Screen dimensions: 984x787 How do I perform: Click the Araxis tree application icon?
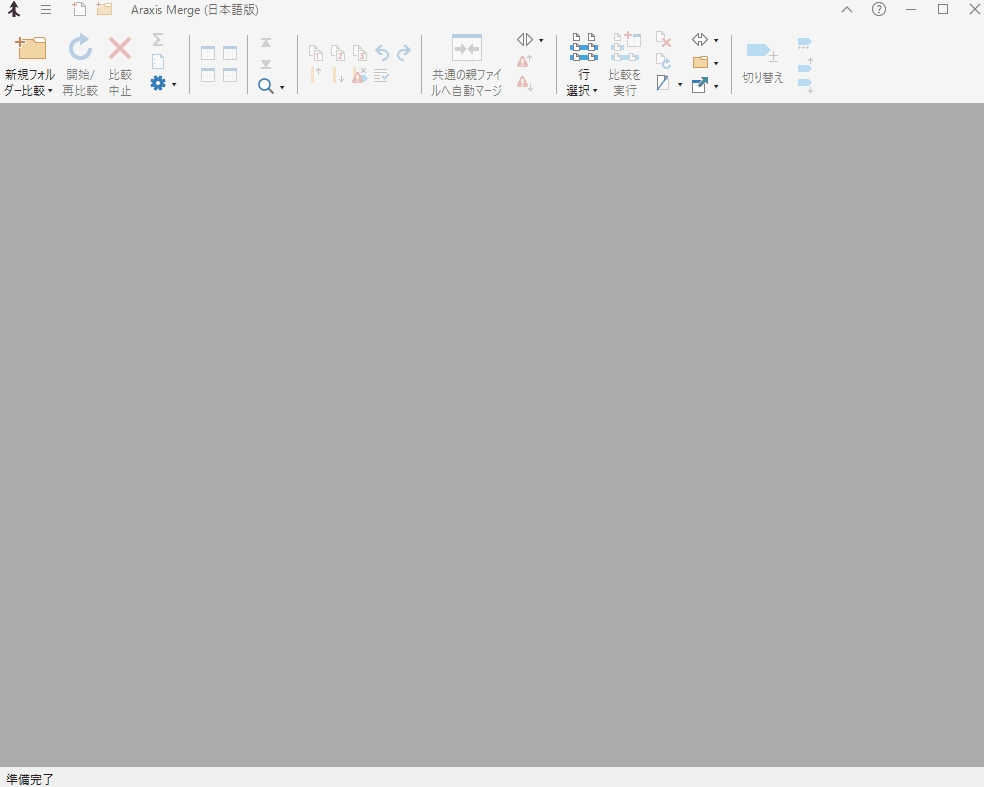14,9
